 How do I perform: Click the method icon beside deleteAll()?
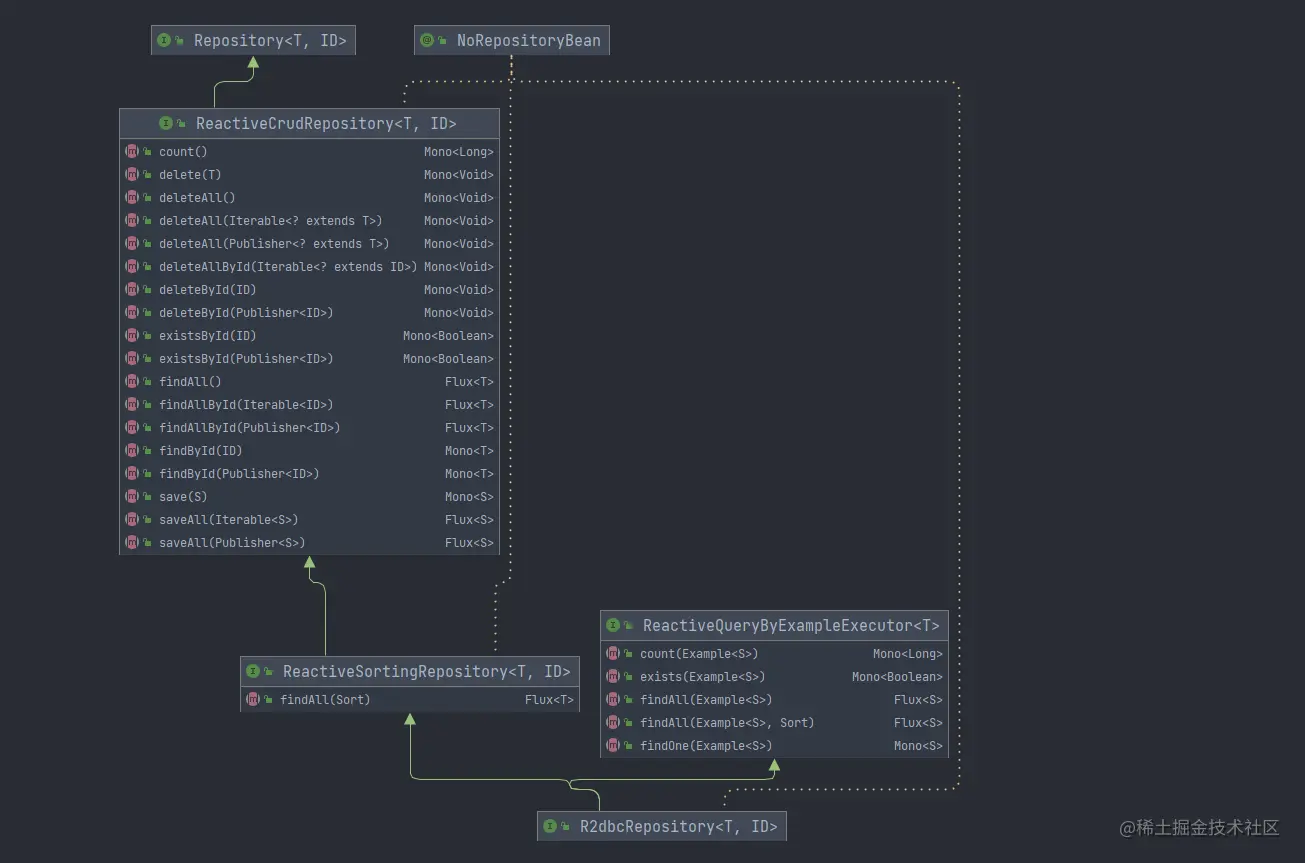tap(132, 198)
